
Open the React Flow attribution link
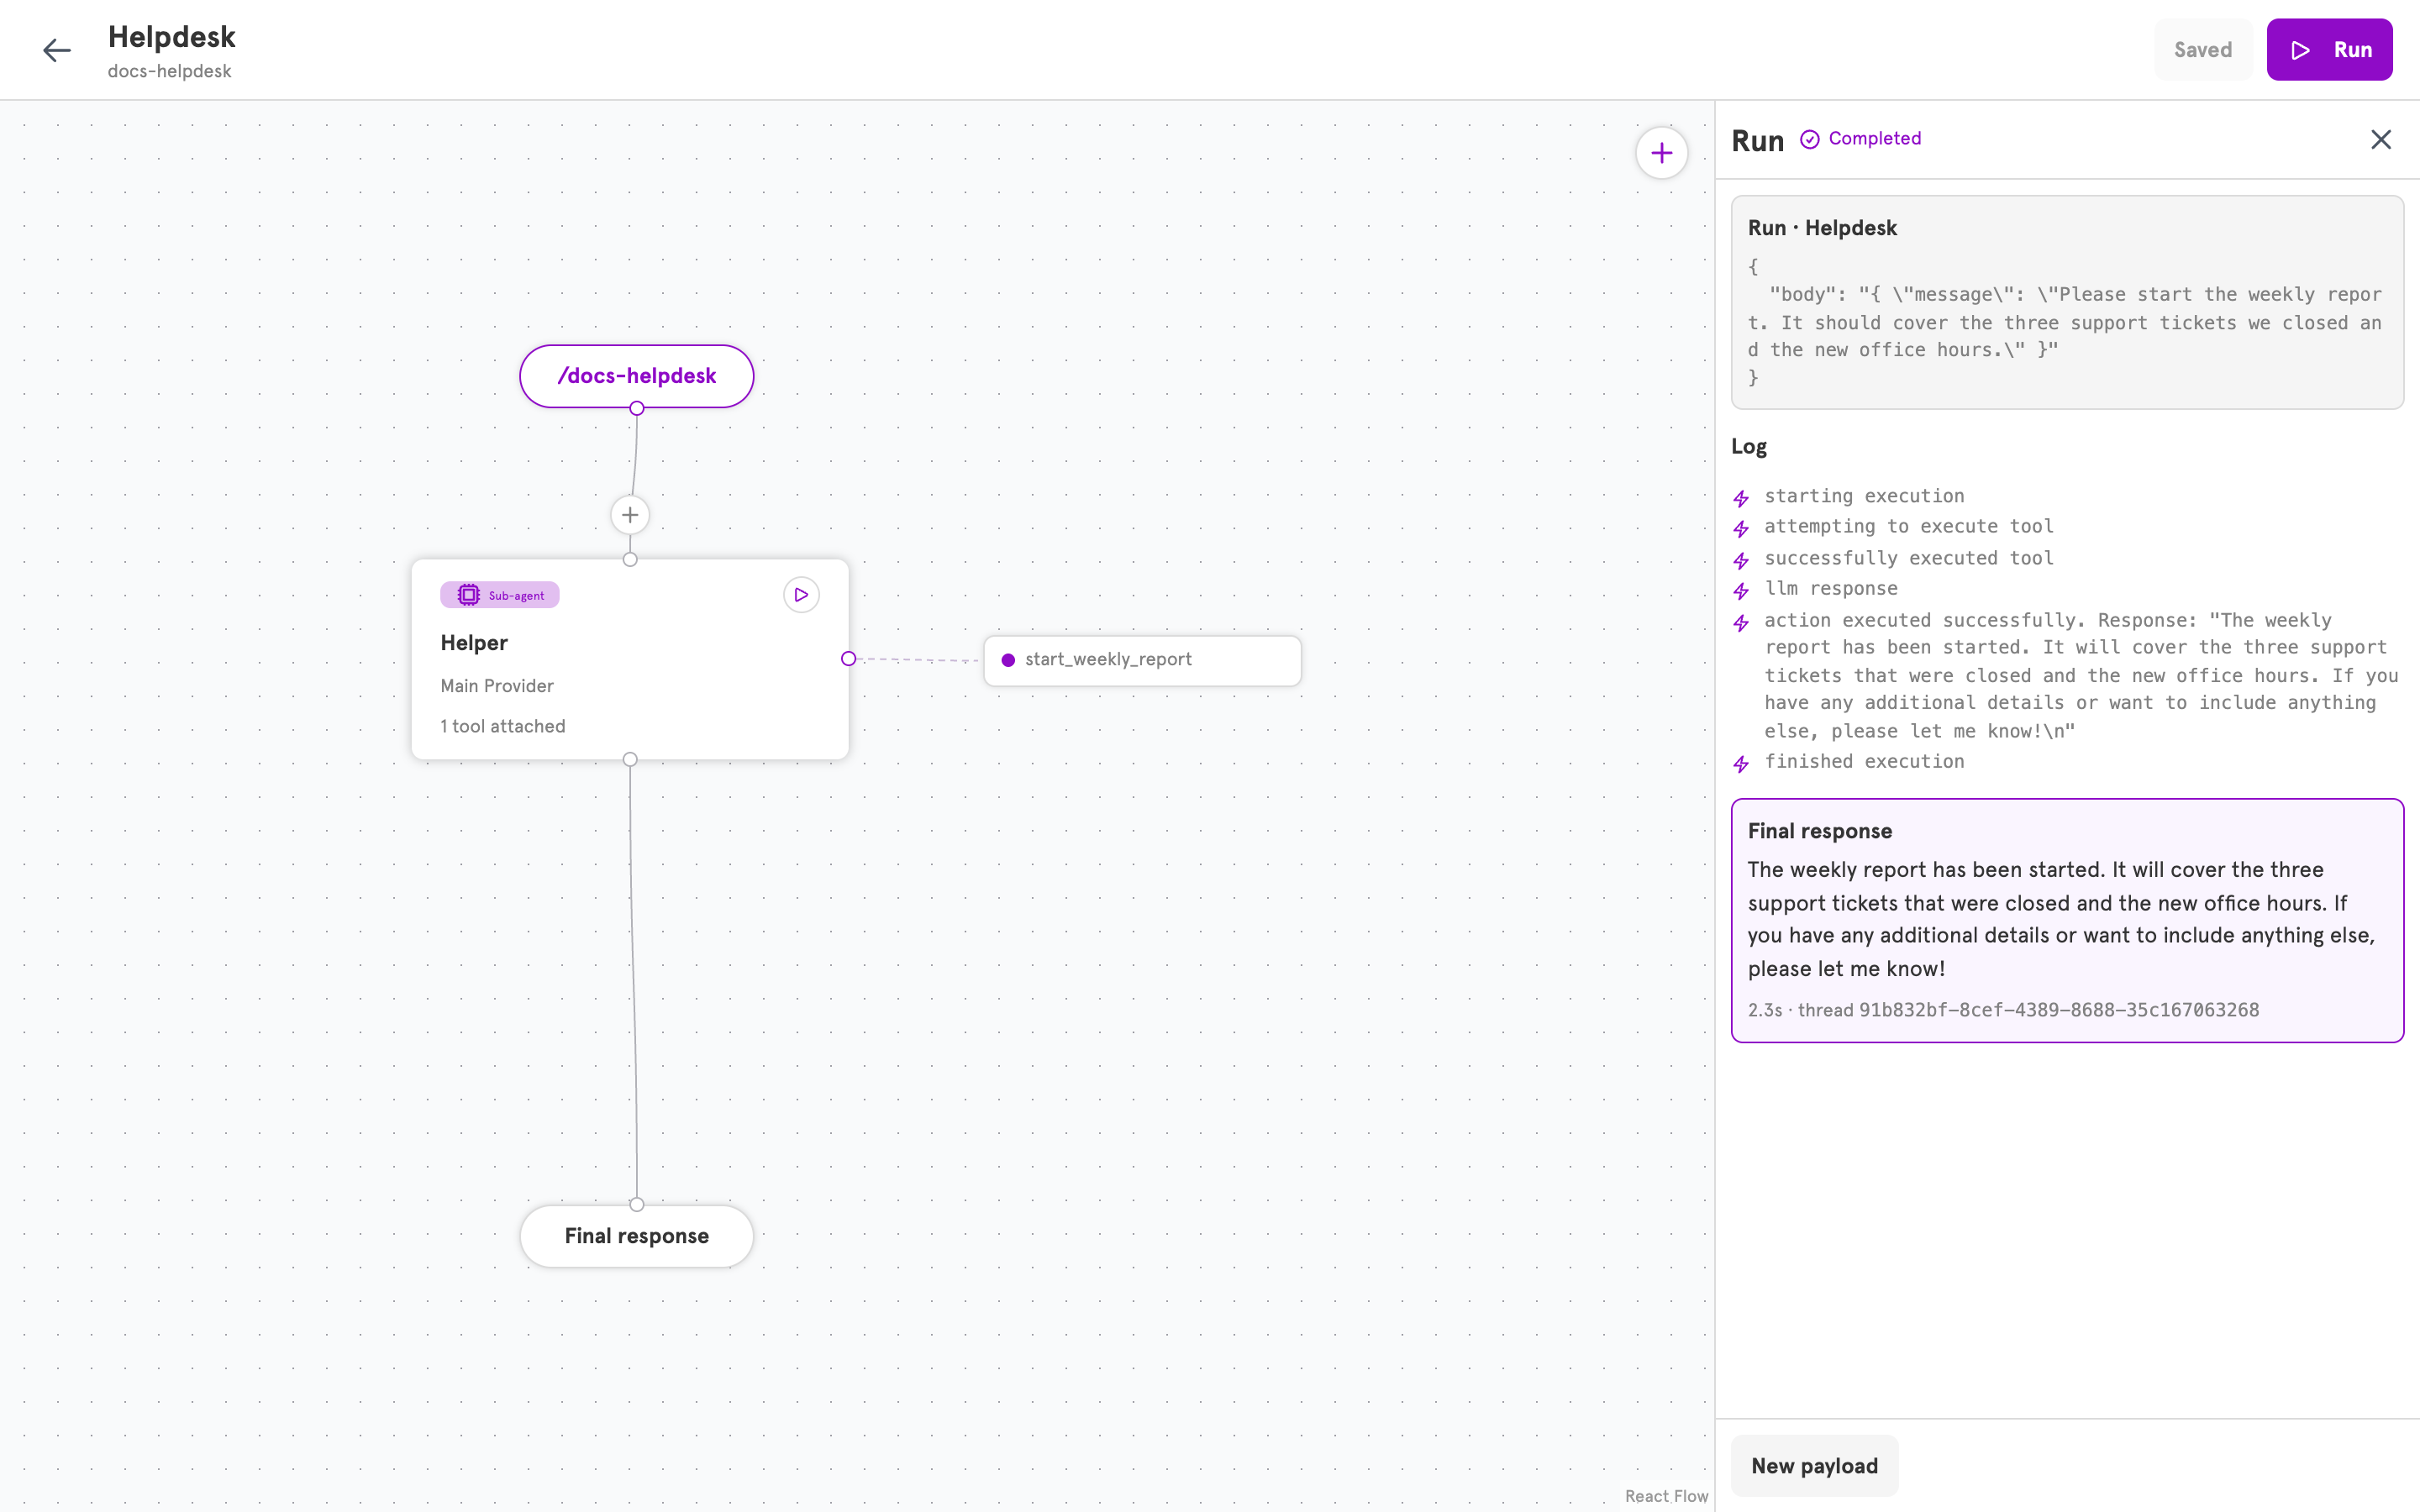(x=1666, y=1496)
